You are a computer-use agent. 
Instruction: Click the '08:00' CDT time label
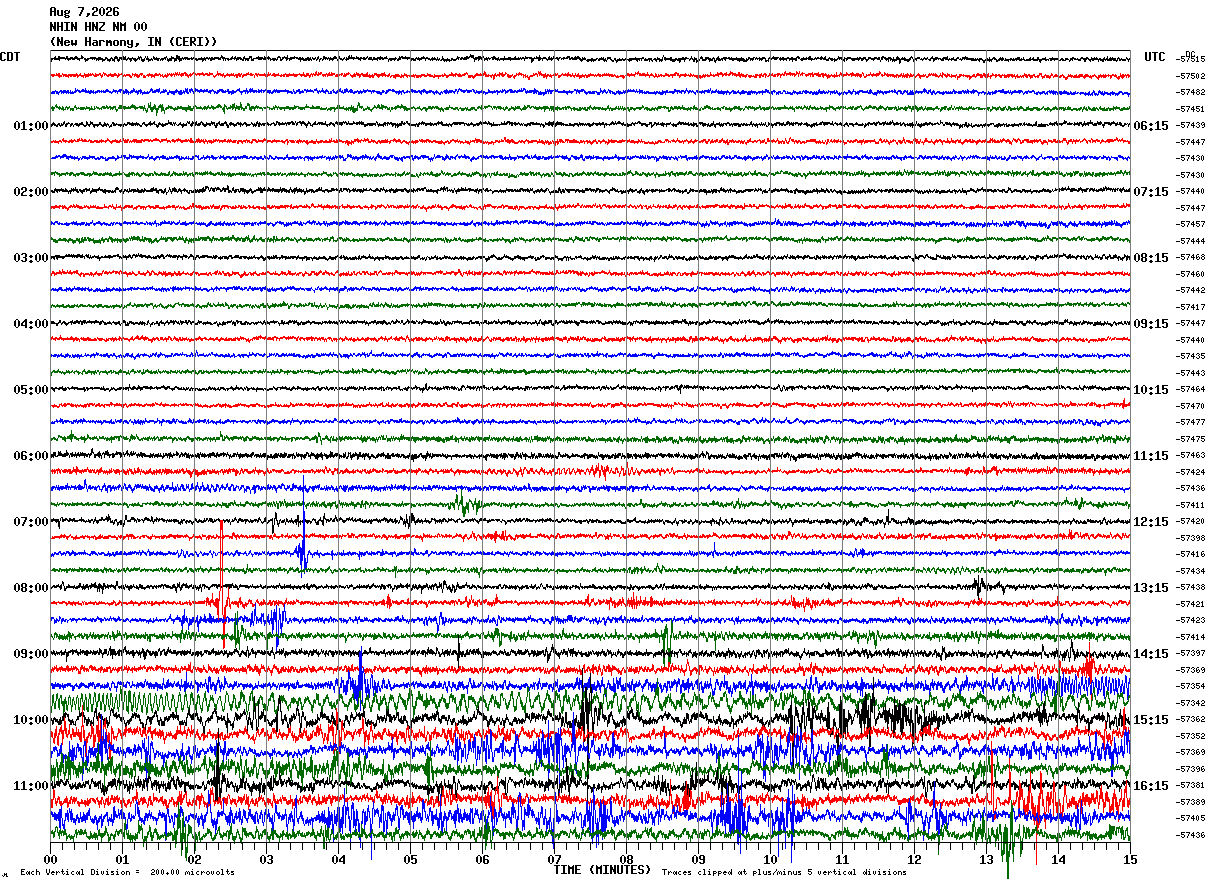(31, 588)
